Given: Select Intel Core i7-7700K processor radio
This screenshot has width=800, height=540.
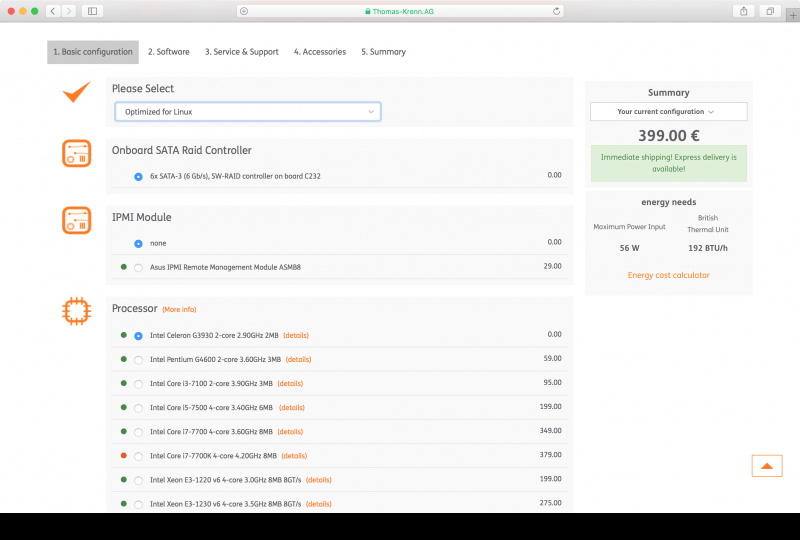Looking at the screenshot, I should [138, 456].
